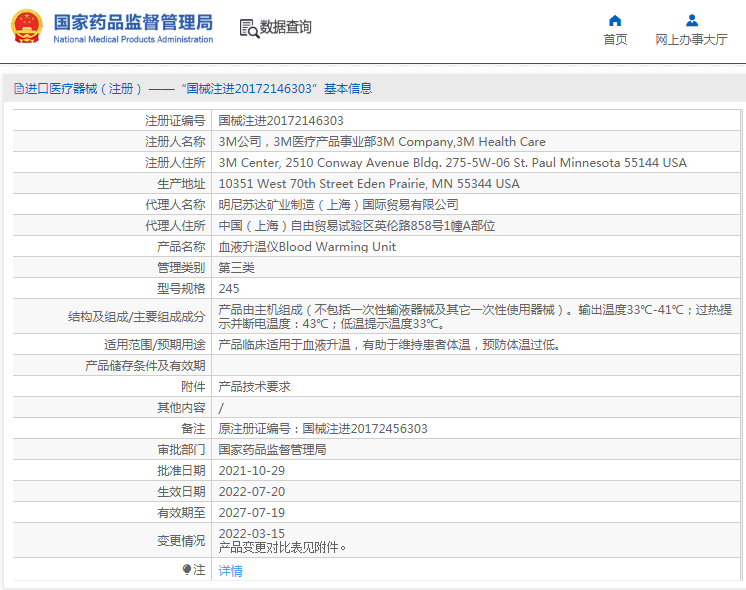The width and height of the screenshot is (746, 590).
Task: Click the product name 血液升温仪Blood Warming Unit
Action: point(307,247)
